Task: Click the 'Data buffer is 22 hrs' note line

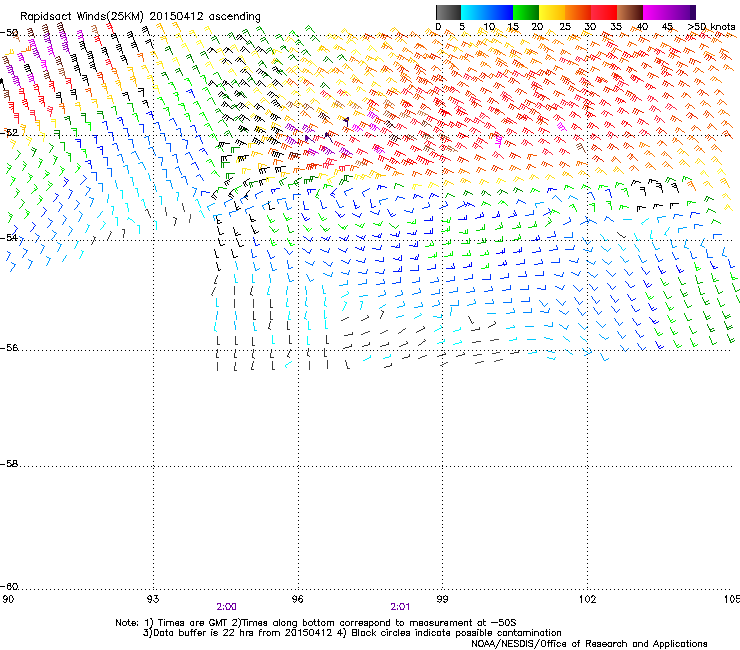Action: 352,633
